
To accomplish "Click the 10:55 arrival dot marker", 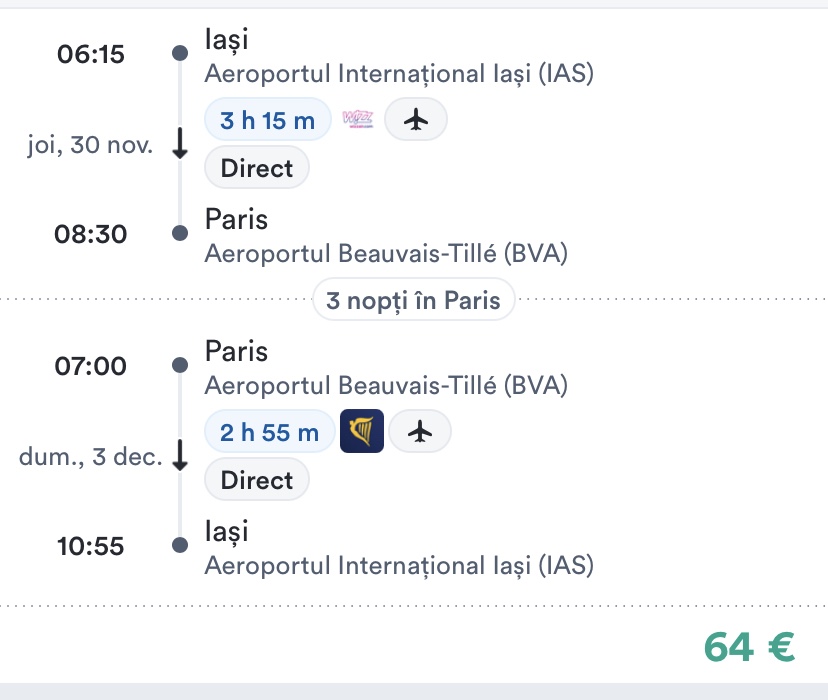I will (180, 546).
